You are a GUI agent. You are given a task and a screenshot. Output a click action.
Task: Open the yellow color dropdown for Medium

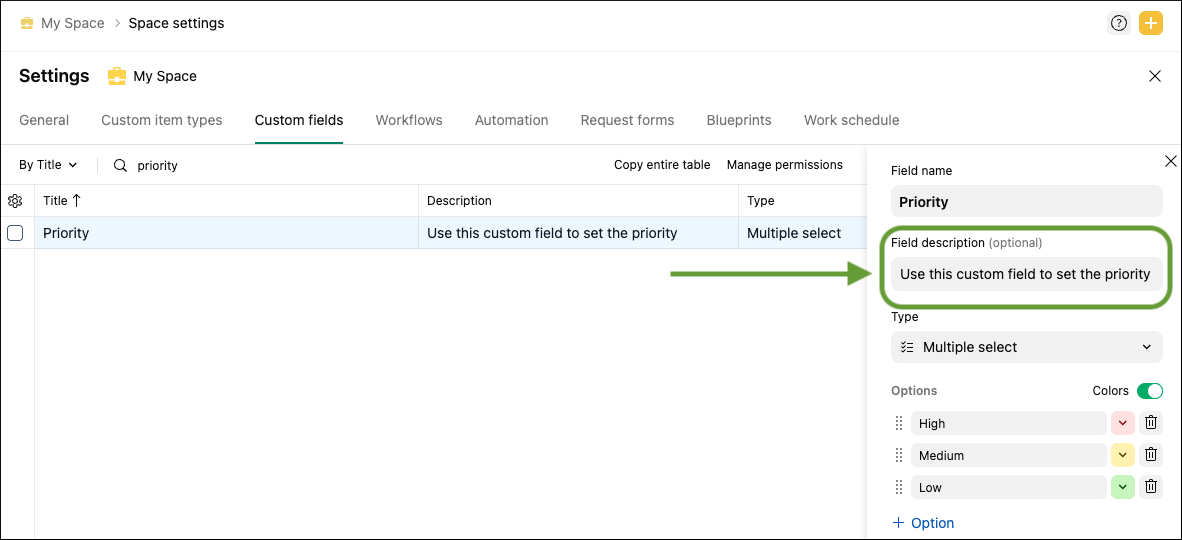click(x=1122, y=455)
